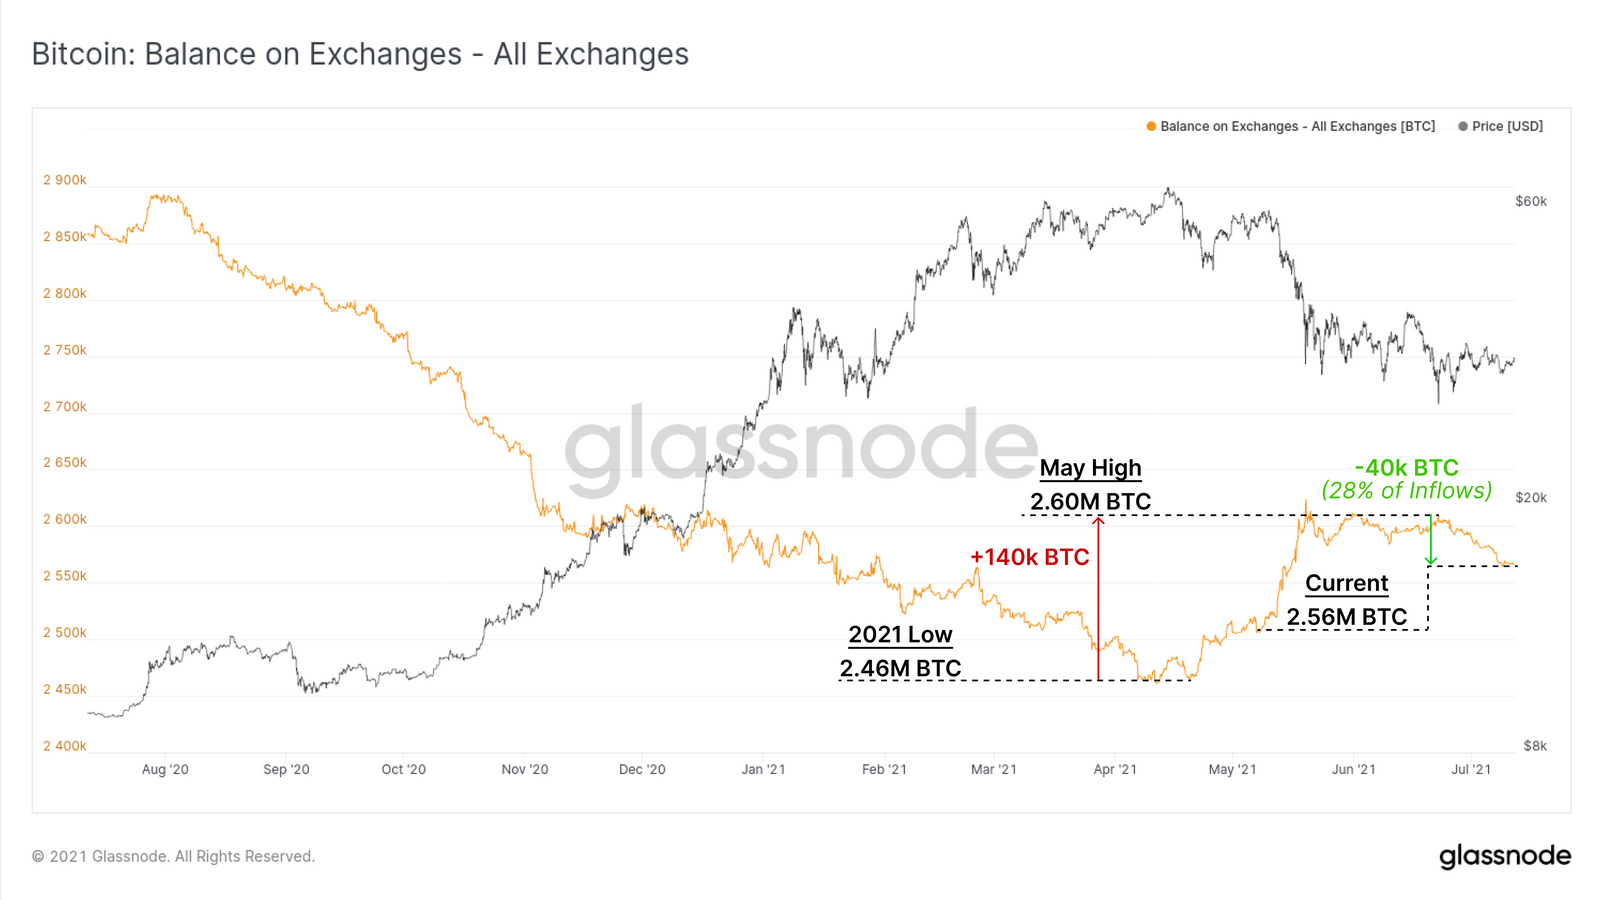Click the 28% of Inflows text
1600x900 pixels.
(x=1407, y=491)
